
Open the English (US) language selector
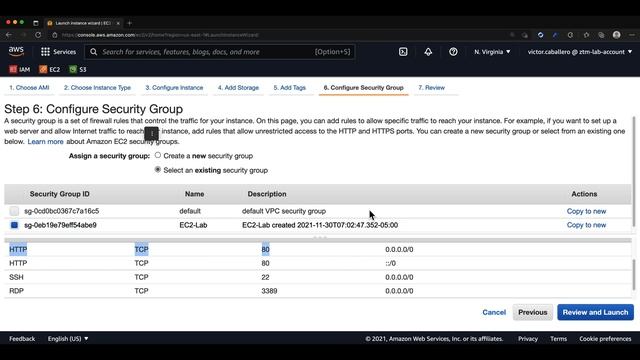coord(68,339)
